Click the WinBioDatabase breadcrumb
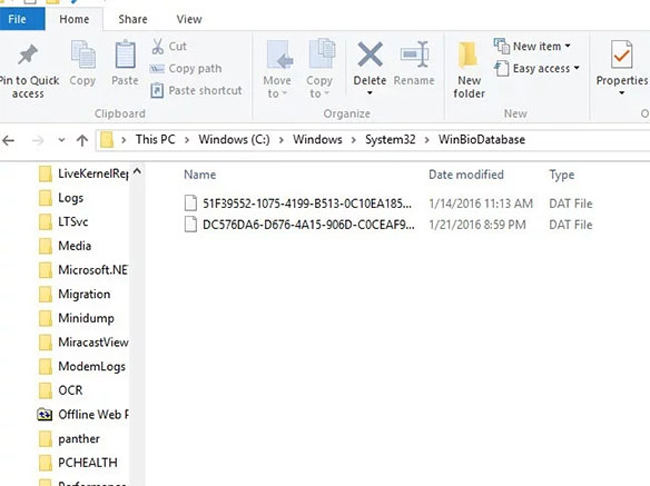Viewport: 650px width, 486px height. (x=482, y=140)
